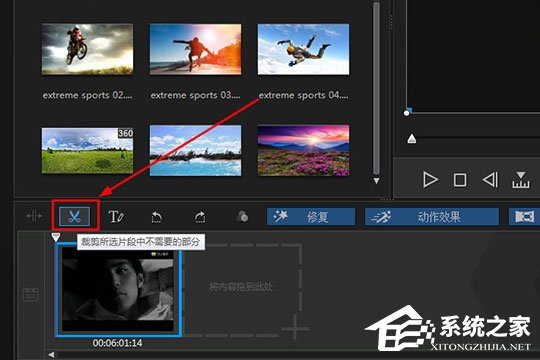Click the extreme sports 03 file name
This screenshot has width=540, height=360.
tap(195, 95)
